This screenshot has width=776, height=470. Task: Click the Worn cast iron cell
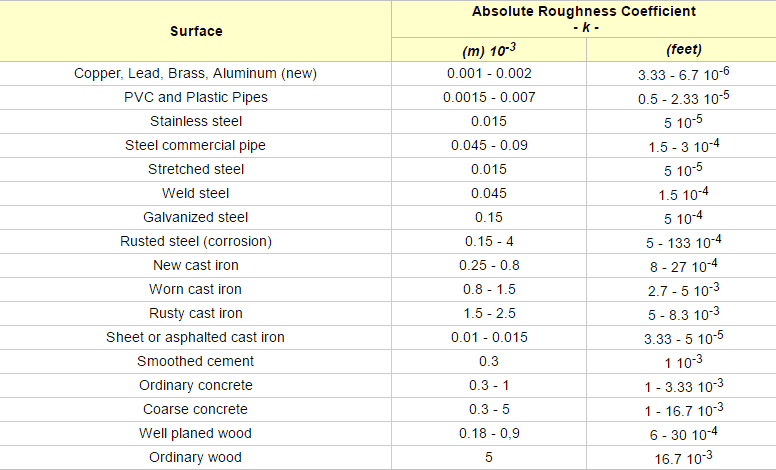[195, 290]
